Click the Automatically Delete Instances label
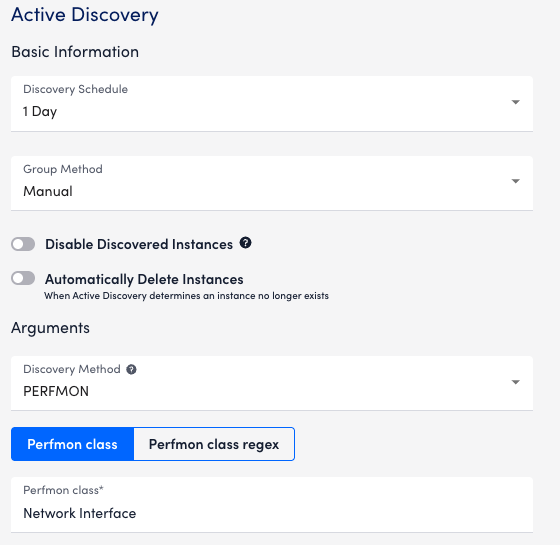Viewport: 560px width, 545px height. tap(144, 279)
